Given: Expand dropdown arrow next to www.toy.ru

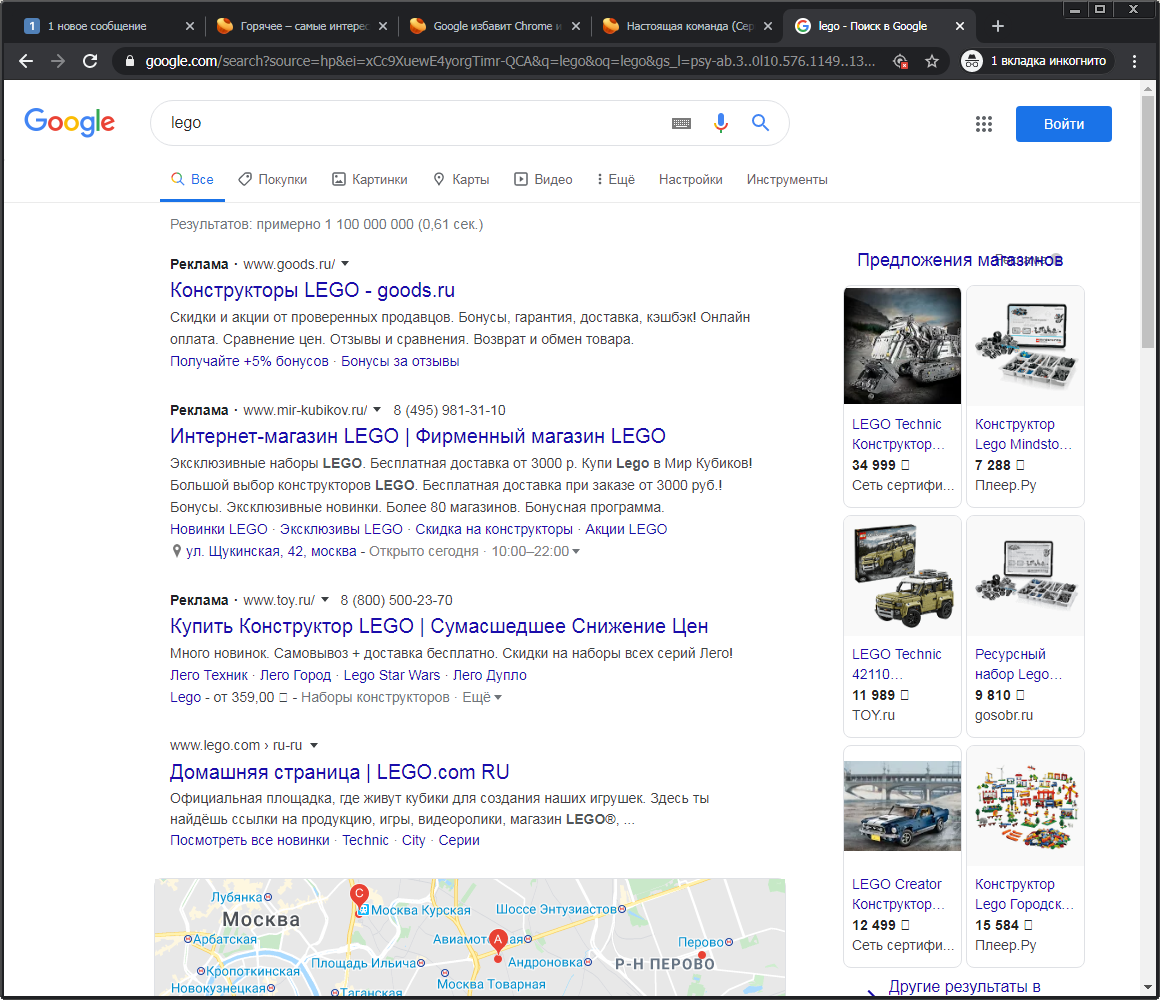Looking at the screenshot, I should 325,600.
